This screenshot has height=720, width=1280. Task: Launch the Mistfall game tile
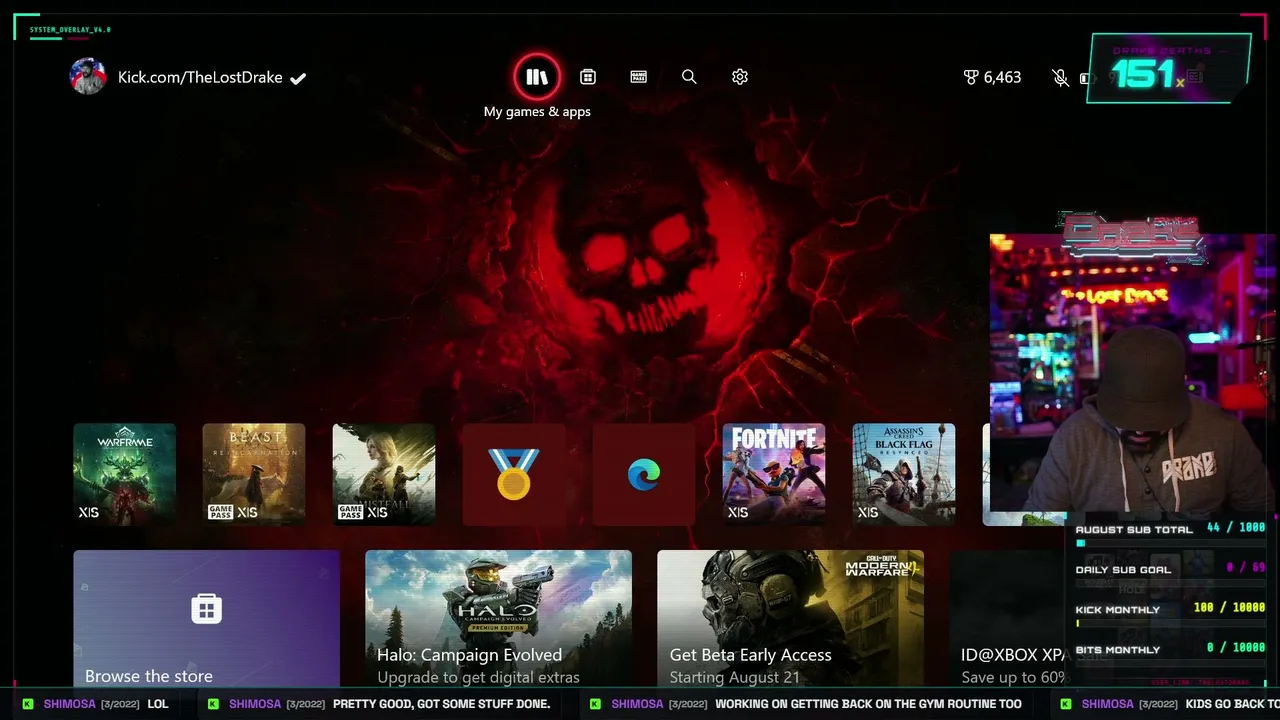(384, 474)
